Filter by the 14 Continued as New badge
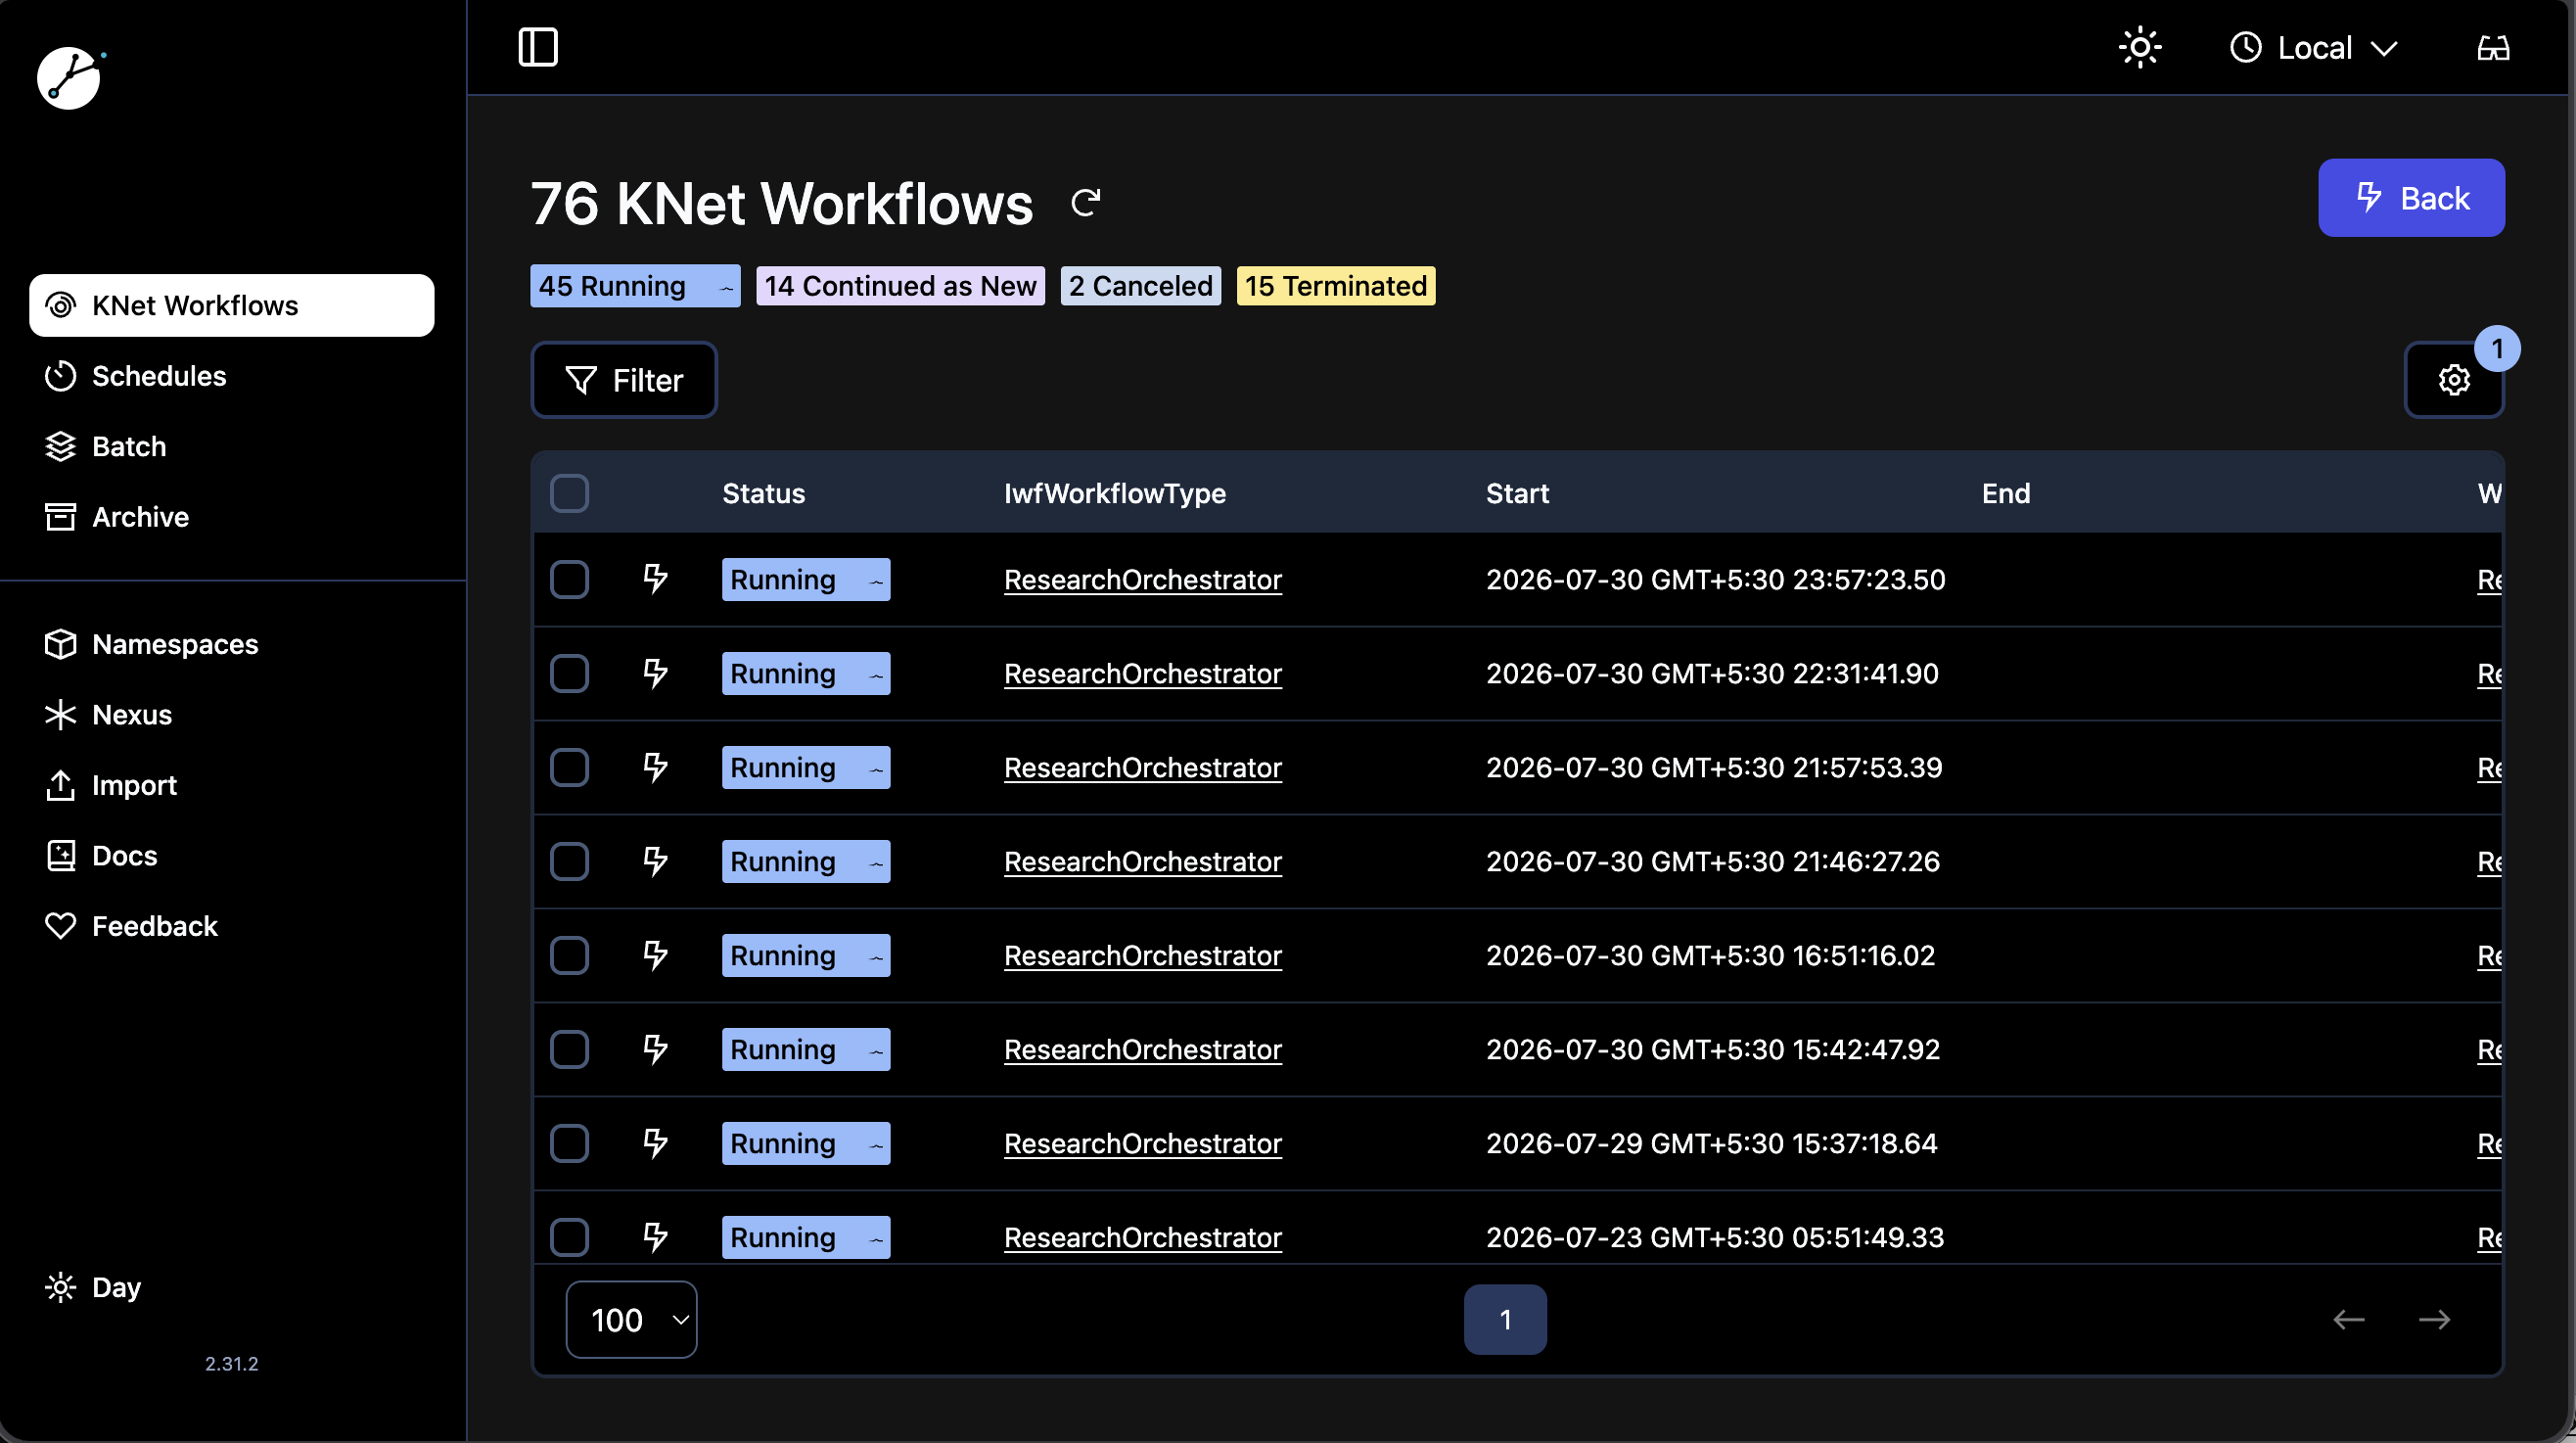2576x1443 pixels. click(x=900, y=286)
